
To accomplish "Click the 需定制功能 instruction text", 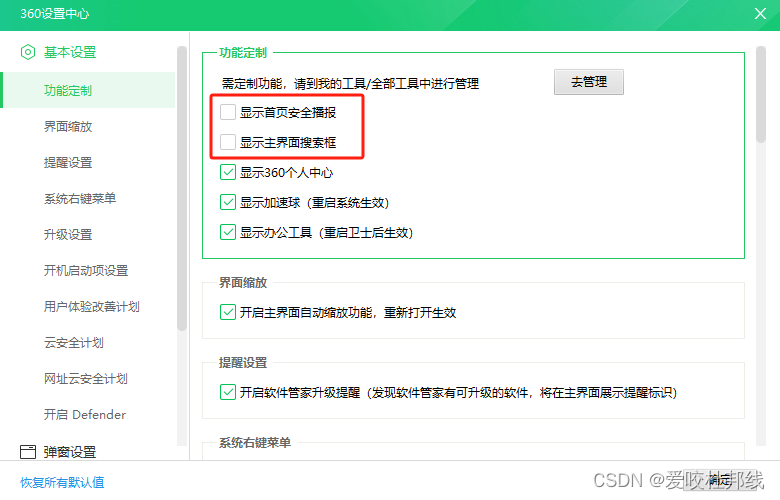I will [350, 84].
